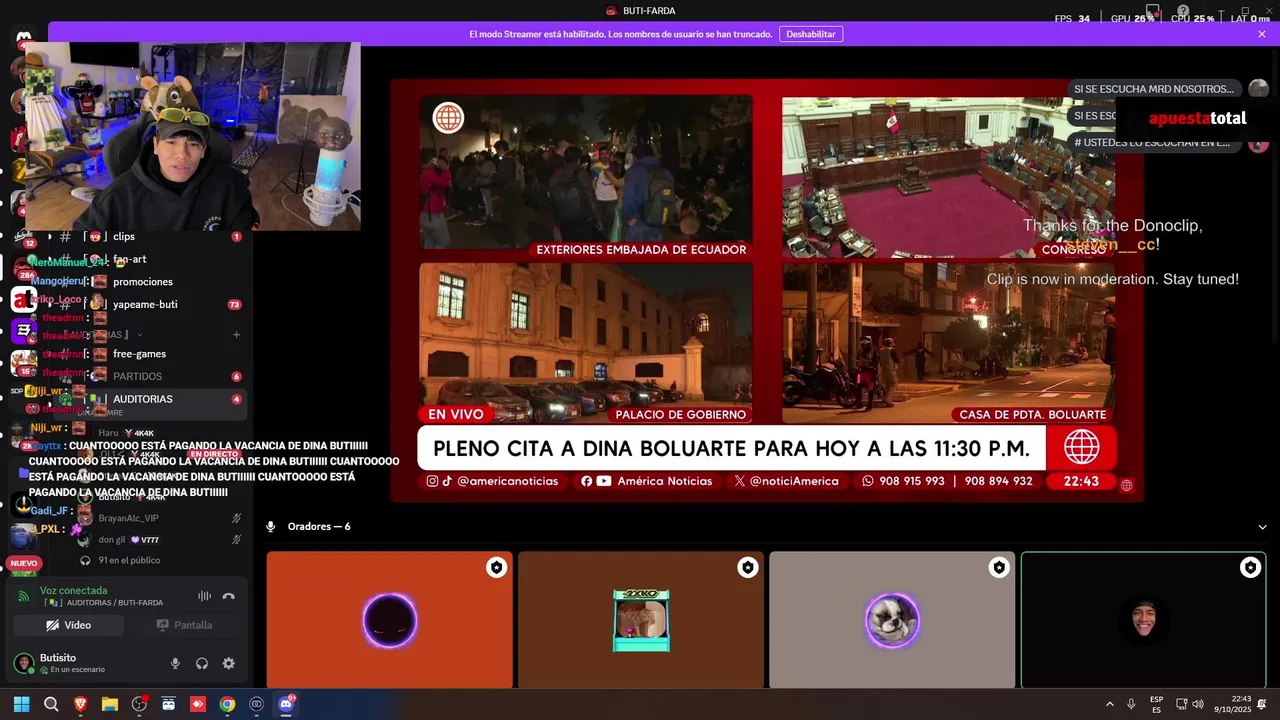
Task: Open OBS Studio from the taskbar
Action: (139, 704)
